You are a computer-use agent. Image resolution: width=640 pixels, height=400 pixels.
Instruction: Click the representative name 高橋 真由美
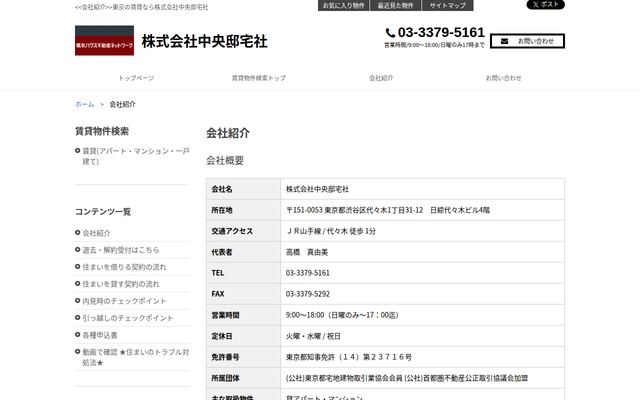pos(307,252)
